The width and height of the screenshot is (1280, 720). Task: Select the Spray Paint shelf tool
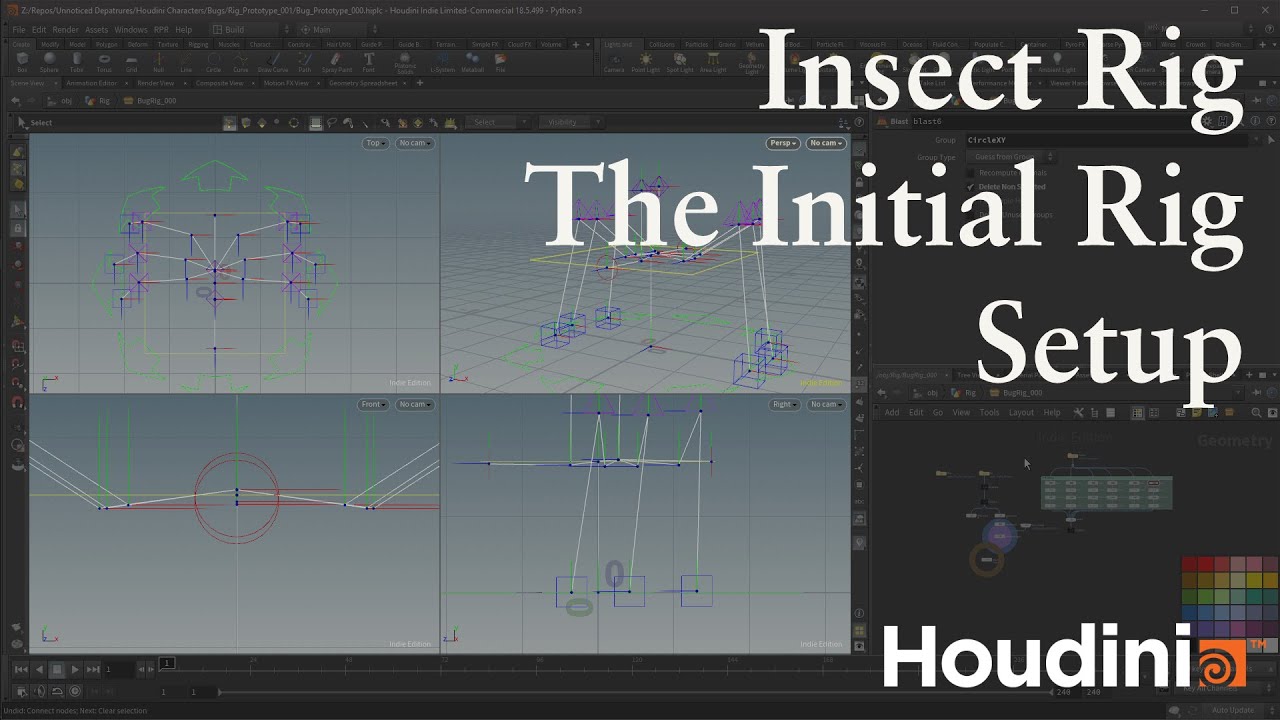click(x=337, y=63)
